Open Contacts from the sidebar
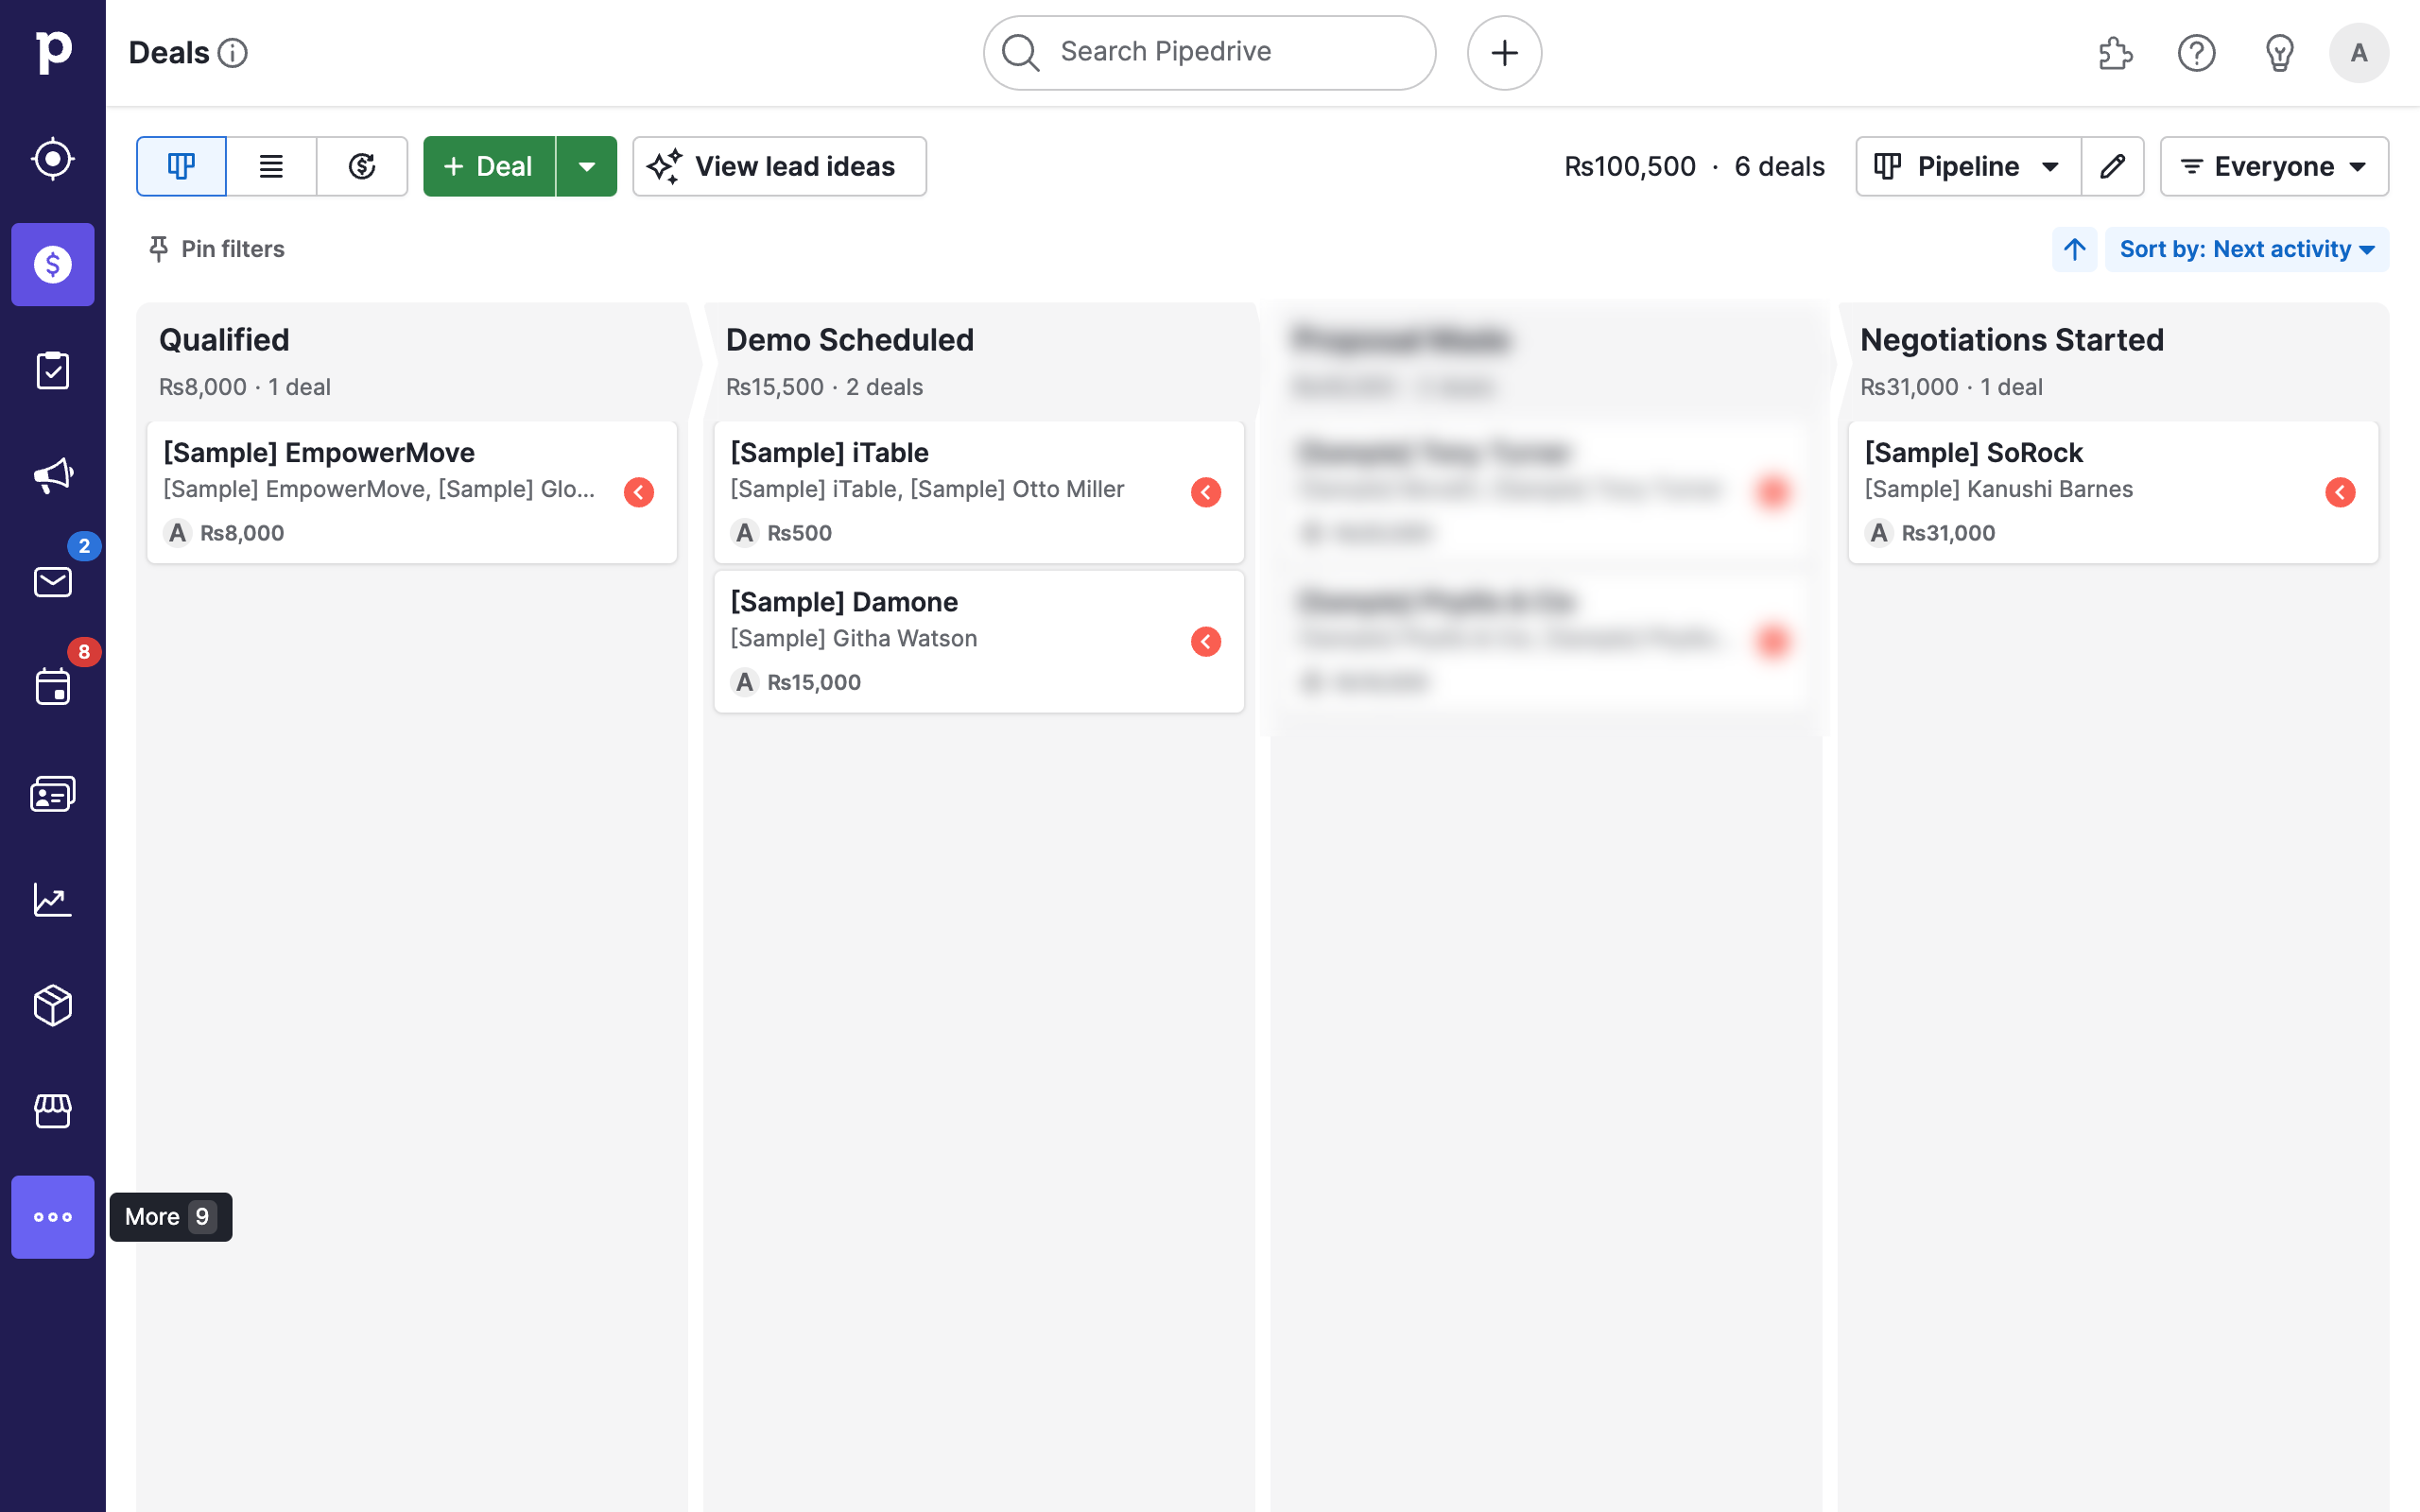 [52, 793]
